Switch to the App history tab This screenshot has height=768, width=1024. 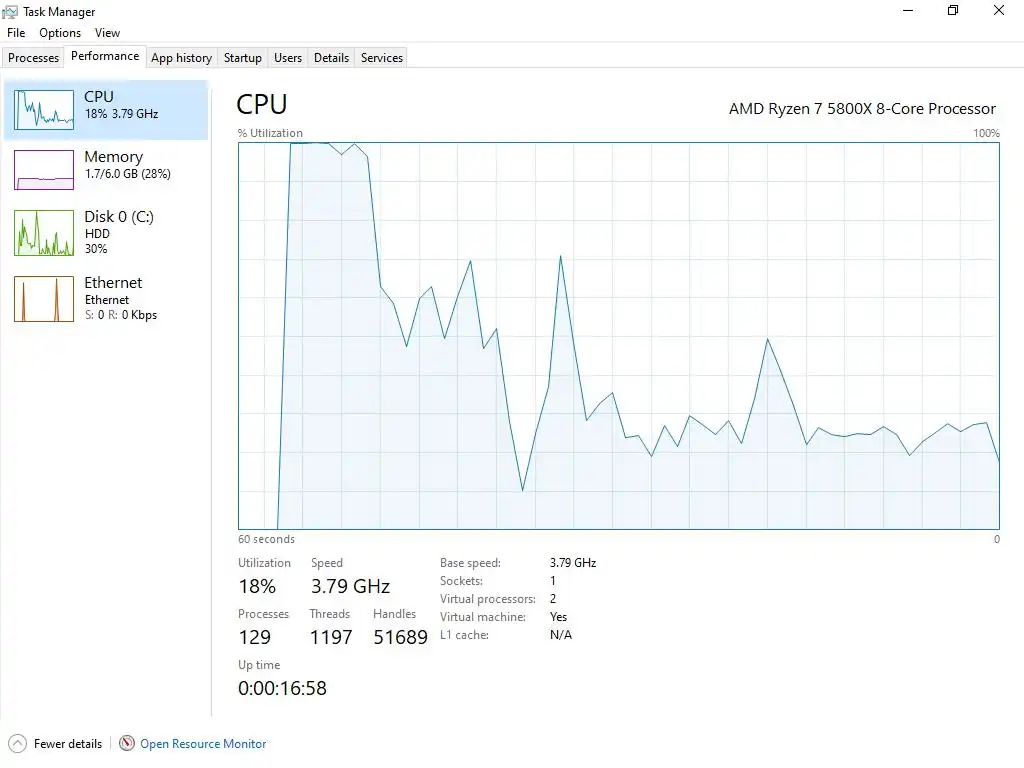click(x=182, y=57)
